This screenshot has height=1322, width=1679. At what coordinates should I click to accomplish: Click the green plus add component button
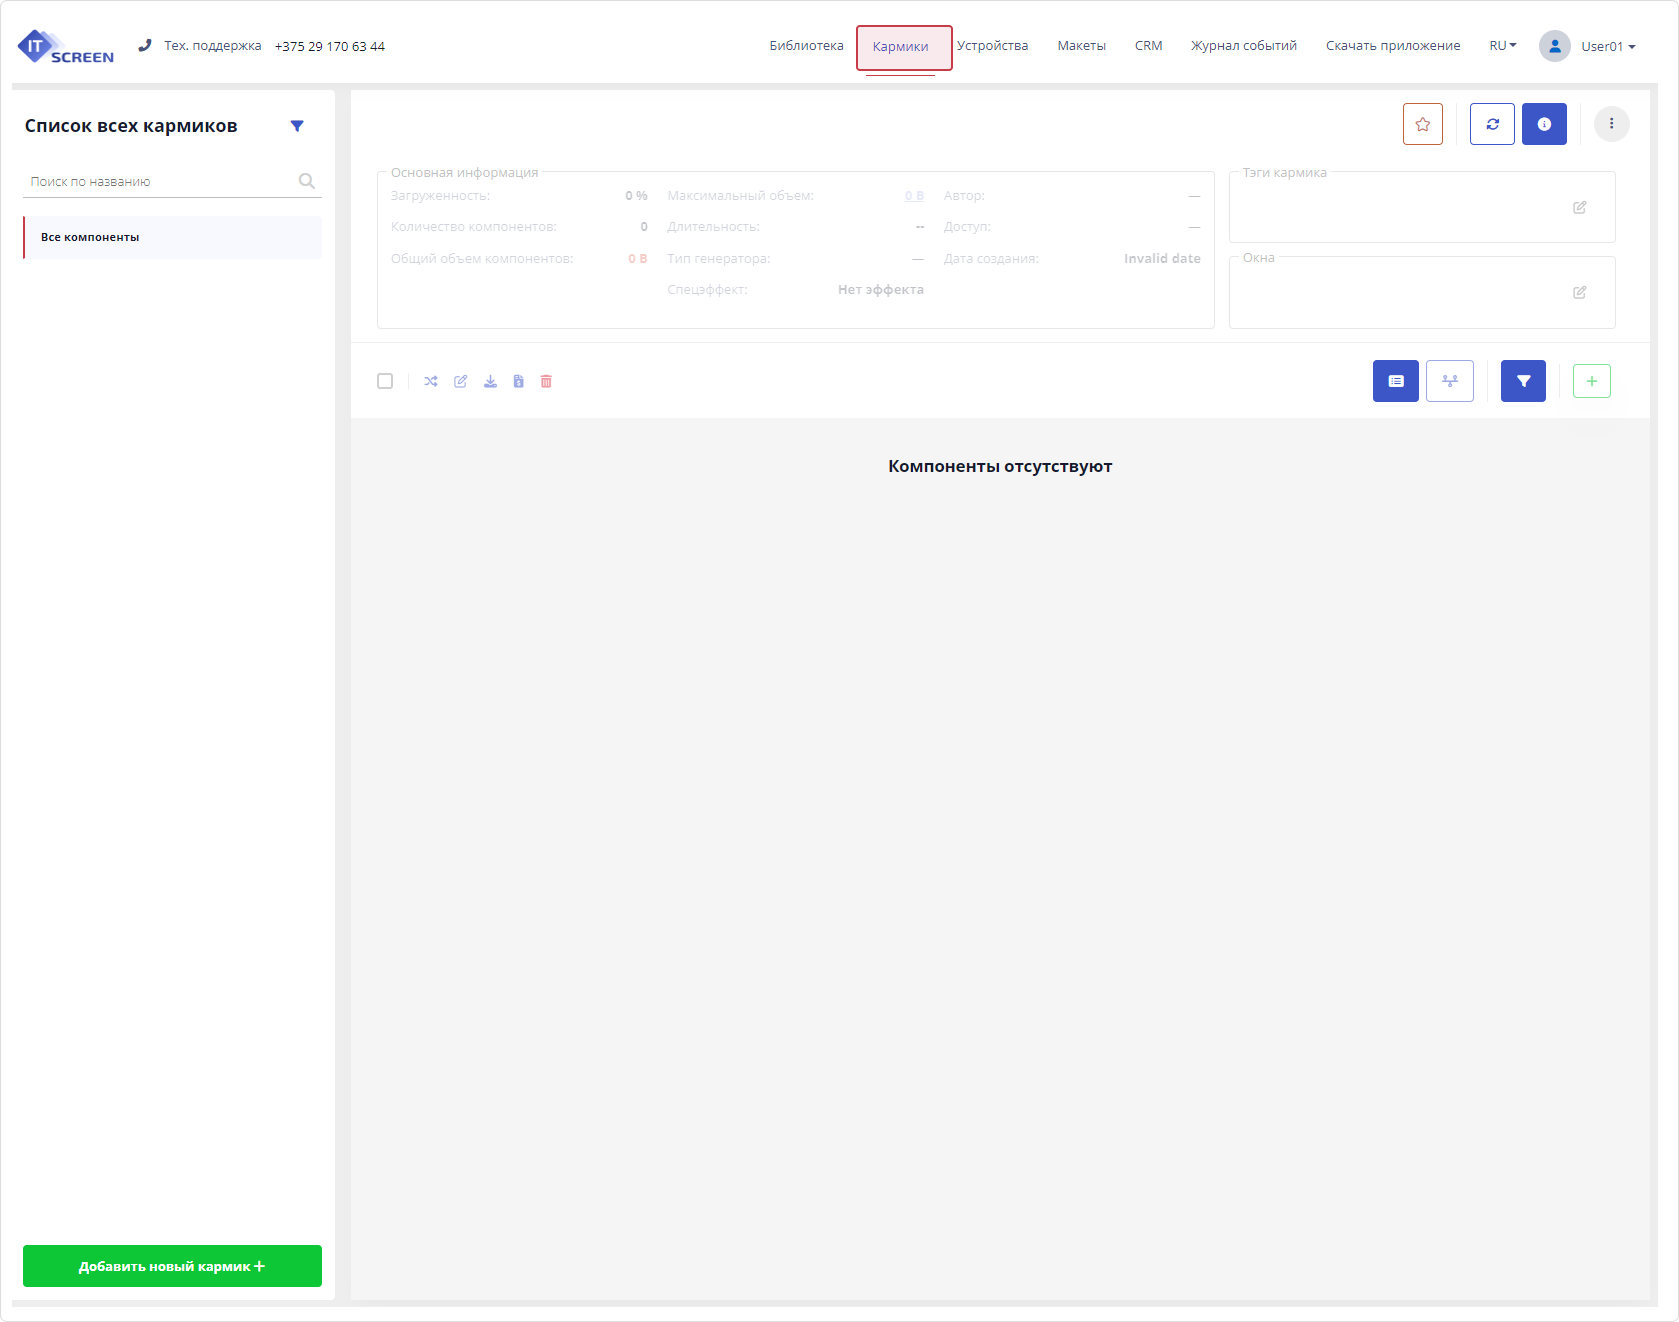1591,381
